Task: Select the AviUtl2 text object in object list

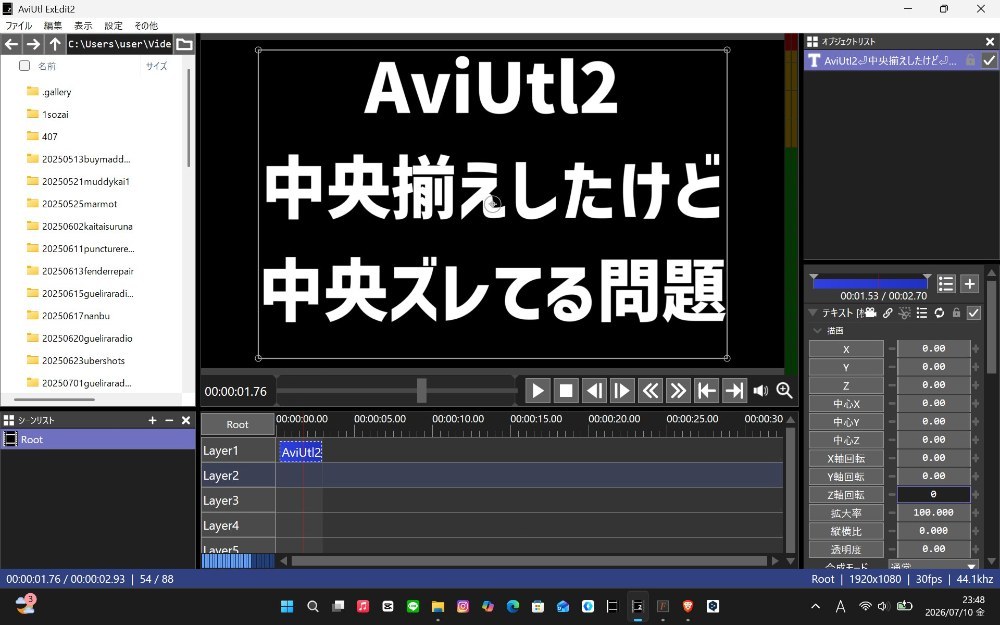Action: [890, 61]
